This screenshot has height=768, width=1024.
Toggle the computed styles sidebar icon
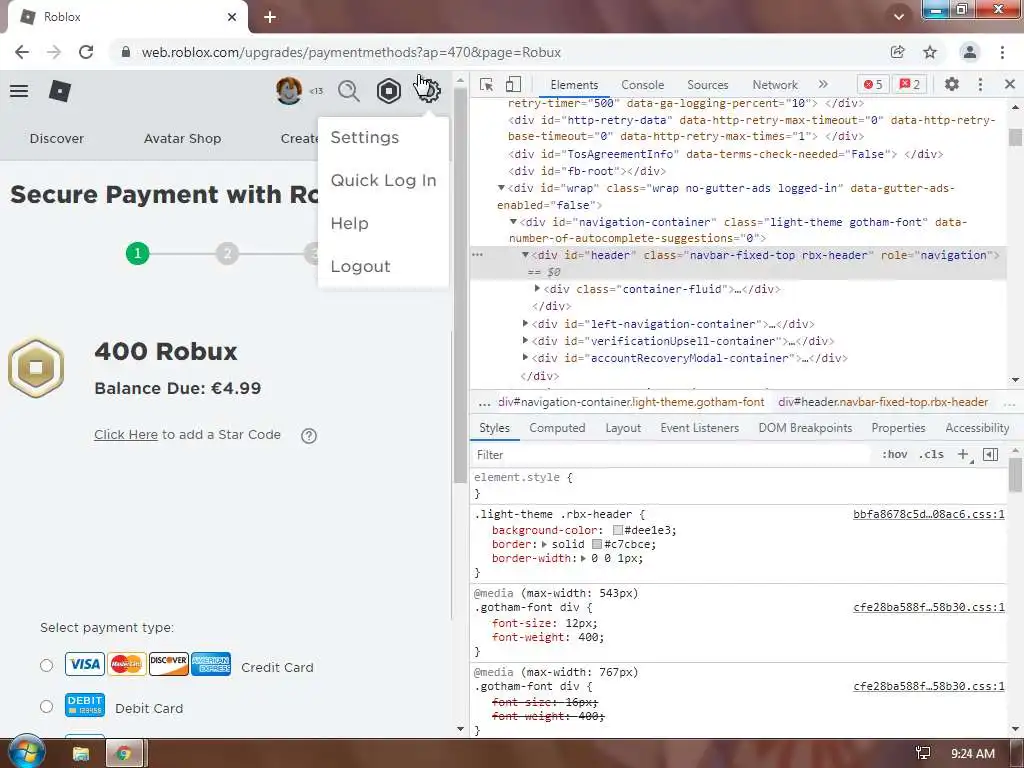990,455
